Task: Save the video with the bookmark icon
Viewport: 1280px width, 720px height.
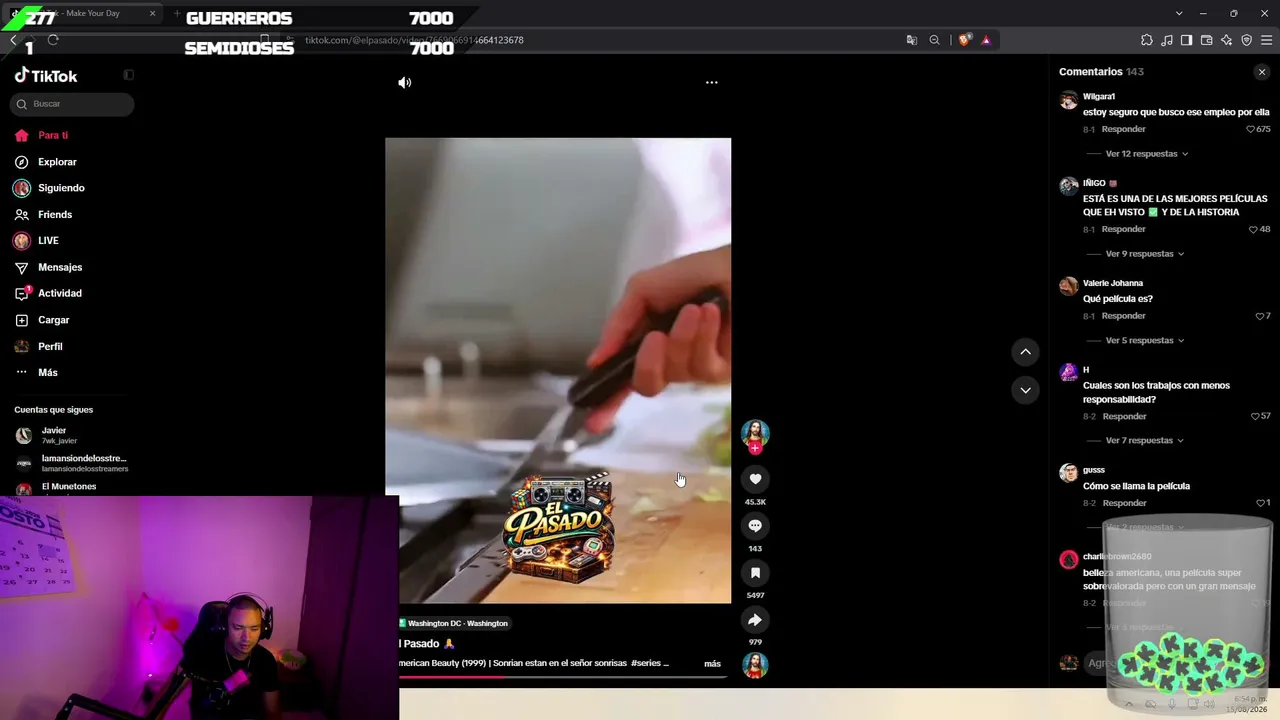Action: point(755,573)
